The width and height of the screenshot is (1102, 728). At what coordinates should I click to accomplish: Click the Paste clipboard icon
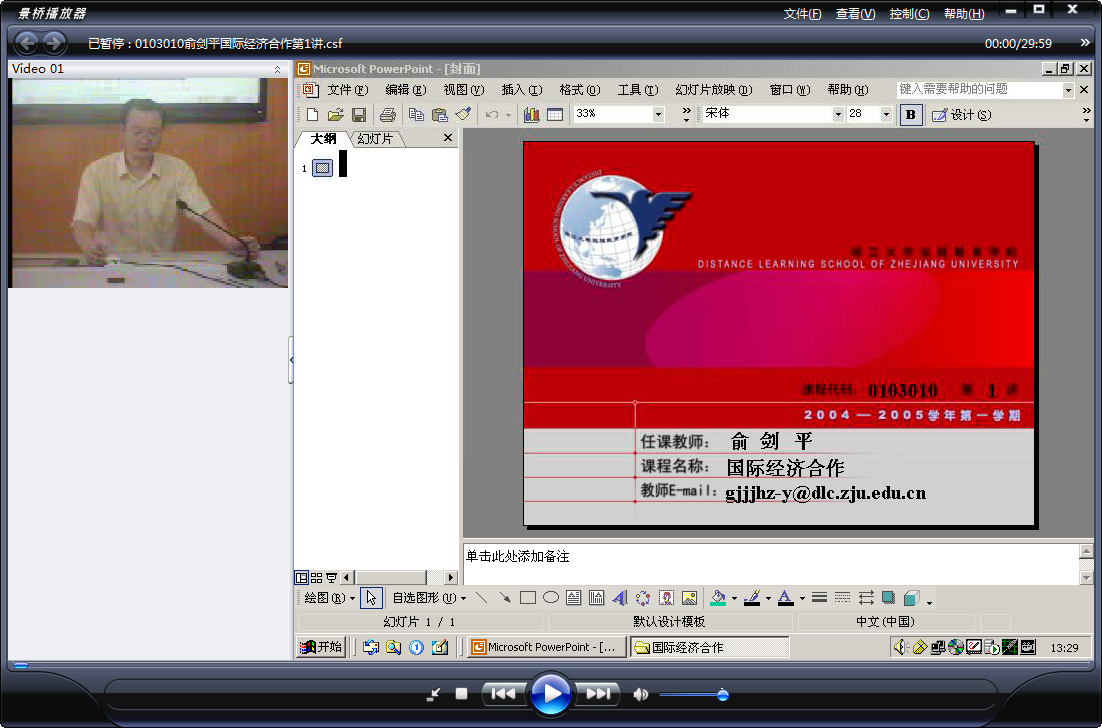point(439,114)
